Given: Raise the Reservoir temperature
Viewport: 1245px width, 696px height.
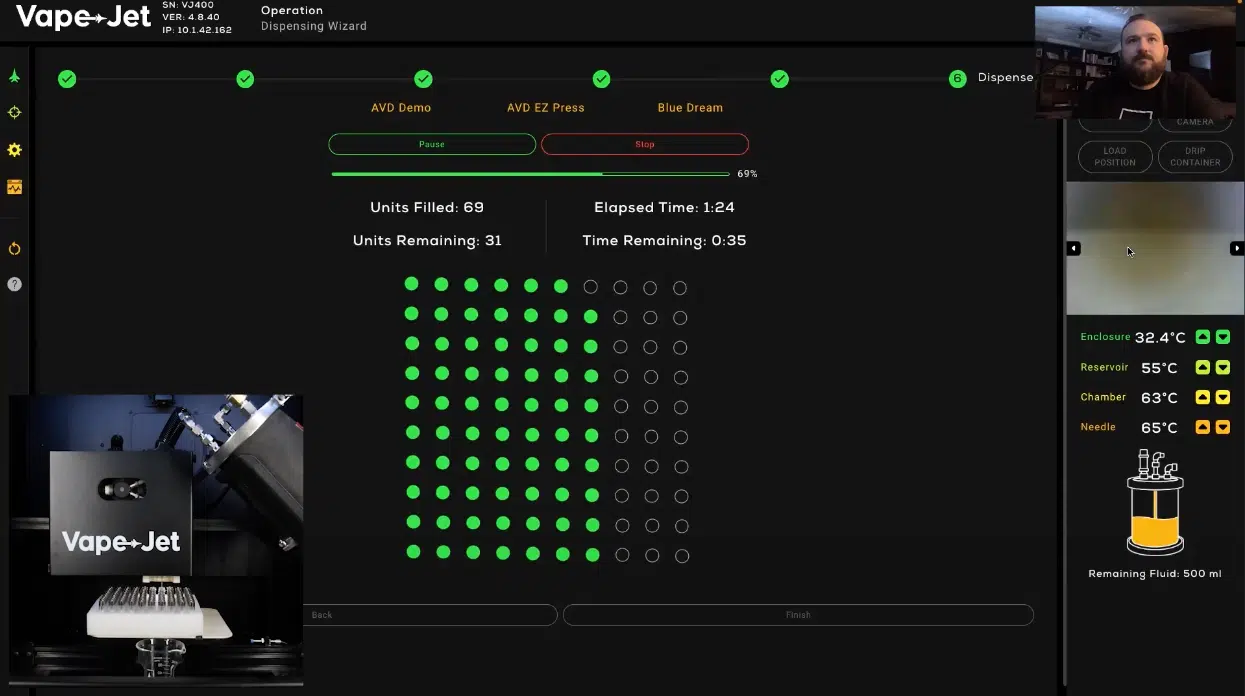Looking at the screenshot, I should click(1203, 367).
